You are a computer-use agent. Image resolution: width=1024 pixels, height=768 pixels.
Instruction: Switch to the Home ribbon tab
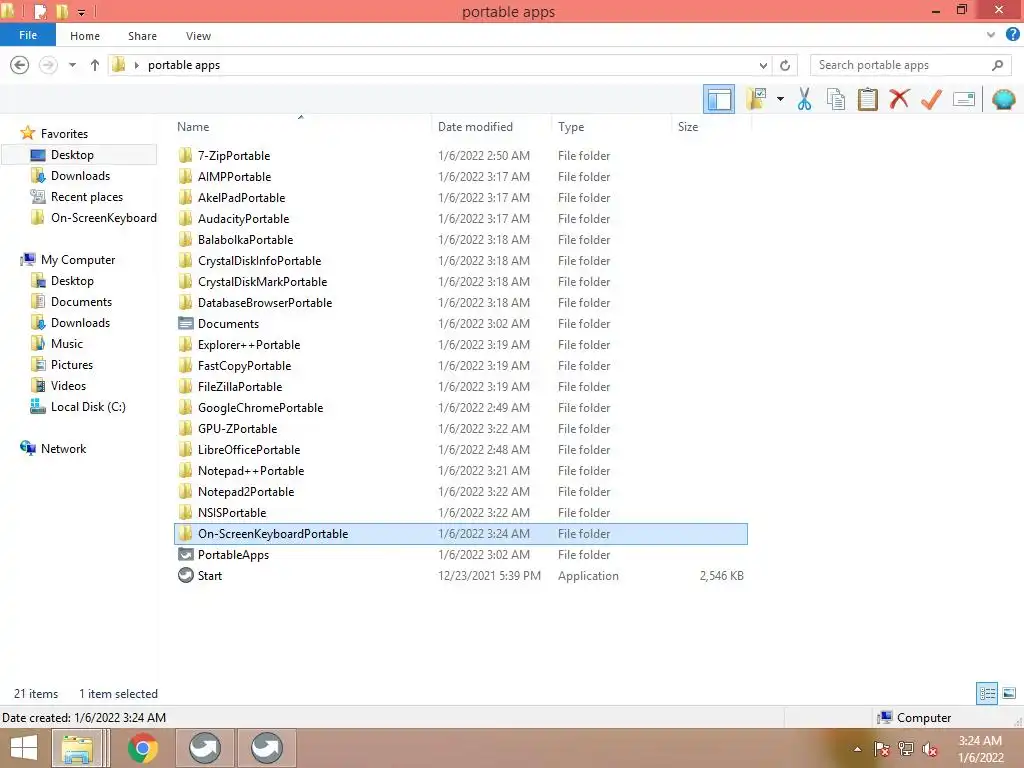[85, 36]
